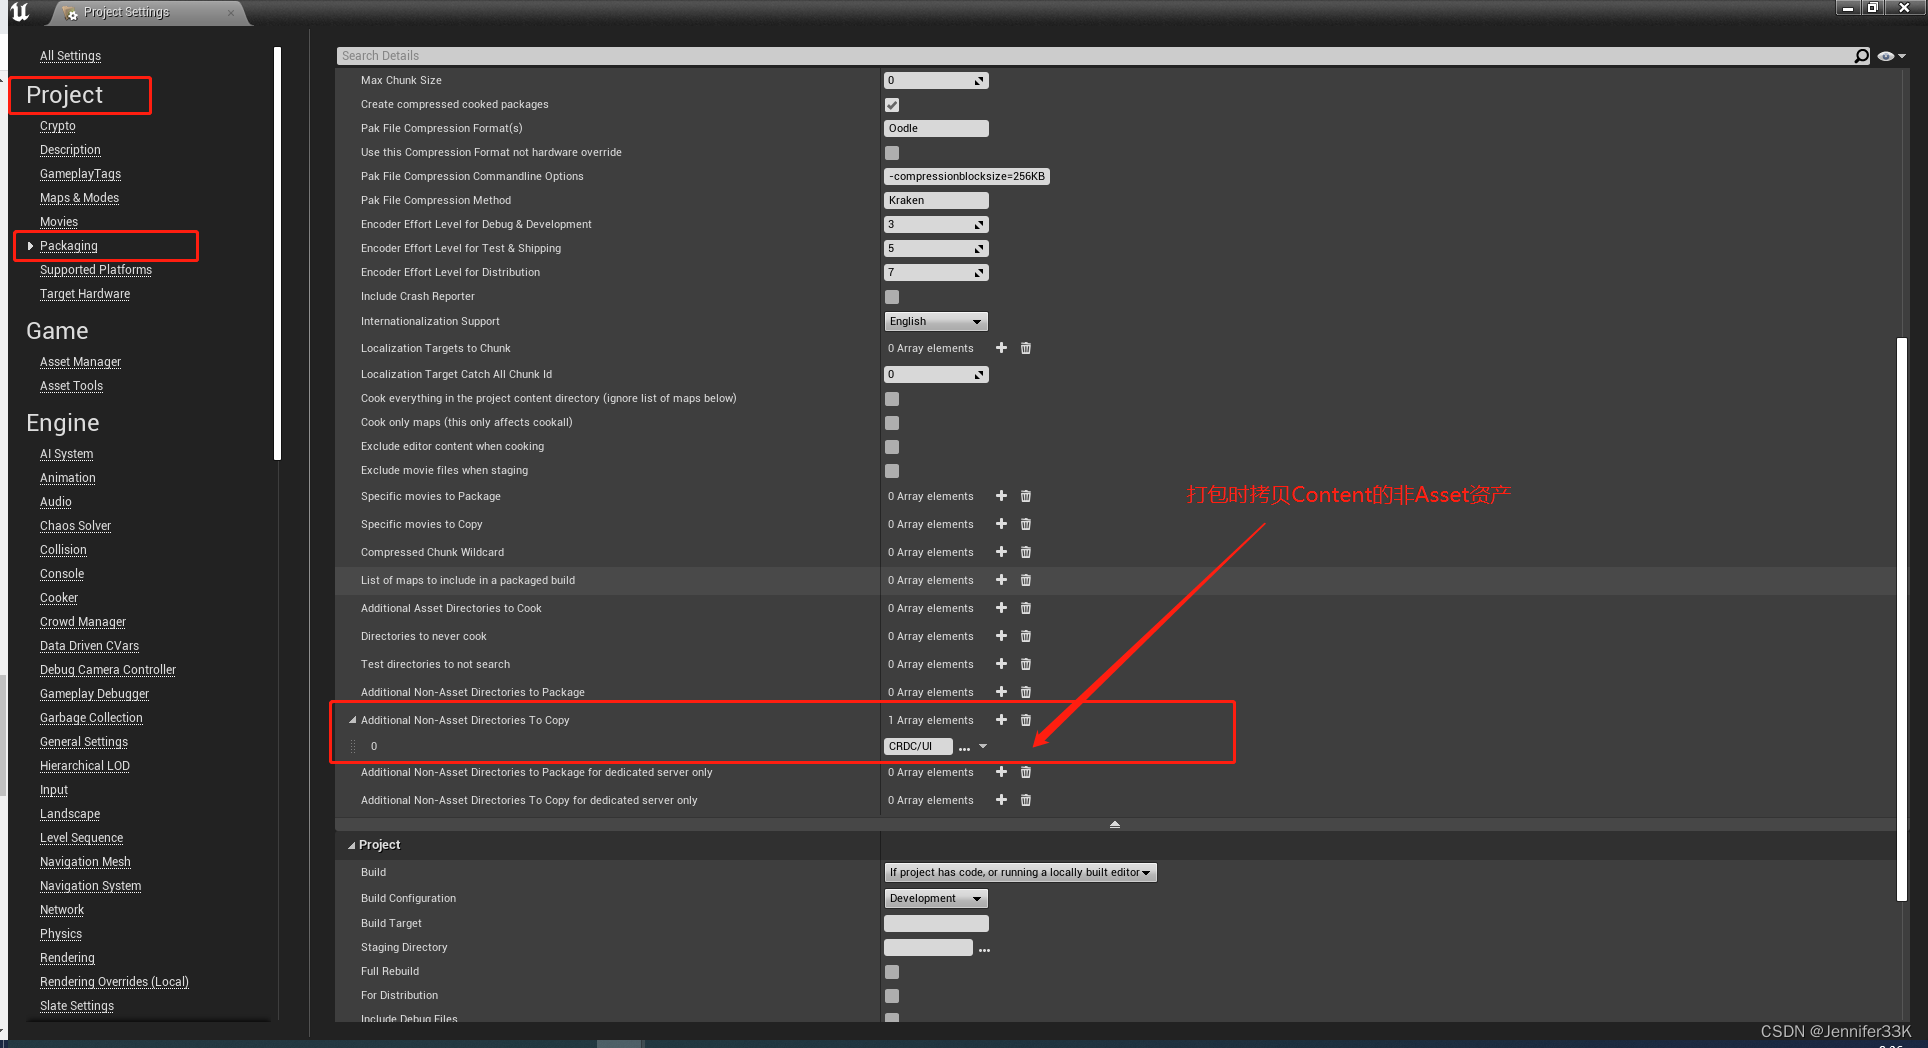Collapse the Project section header
The height and width of the screenshot is (1048, 1928).
tap(351, 845)
